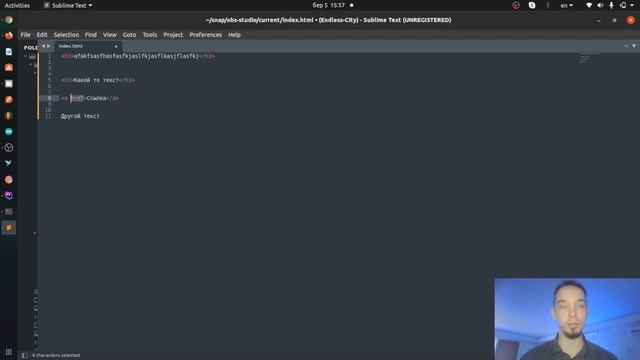Open Postman from the dock

[x=9, y=100]
